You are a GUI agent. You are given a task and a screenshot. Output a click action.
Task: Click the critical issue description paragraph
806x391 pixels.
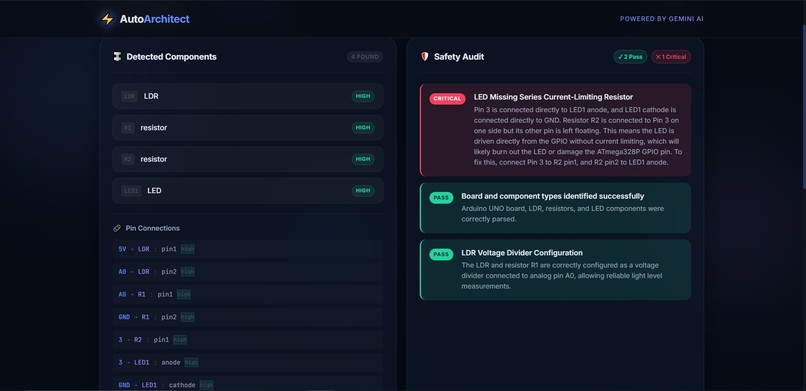coord(578,136)
